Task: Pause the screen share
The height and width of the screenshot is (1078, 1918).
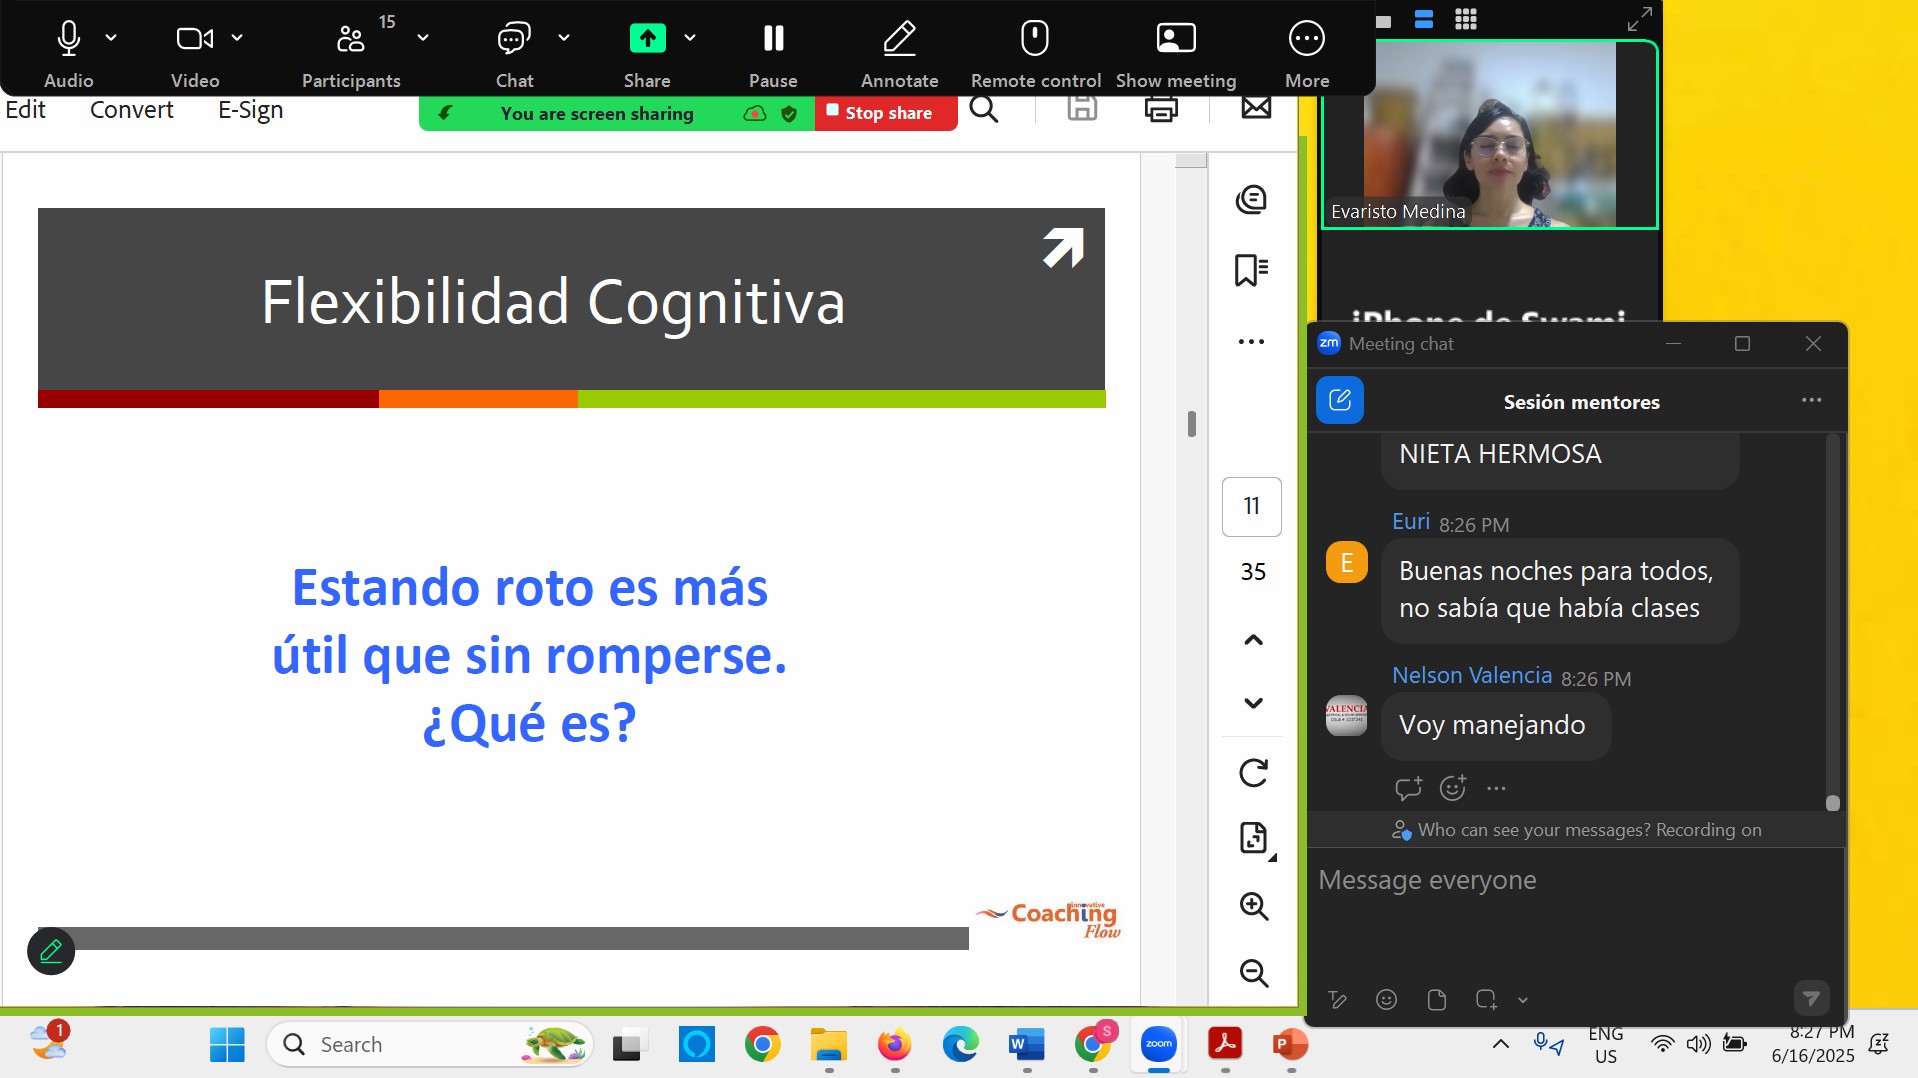Action: point(773,40)
